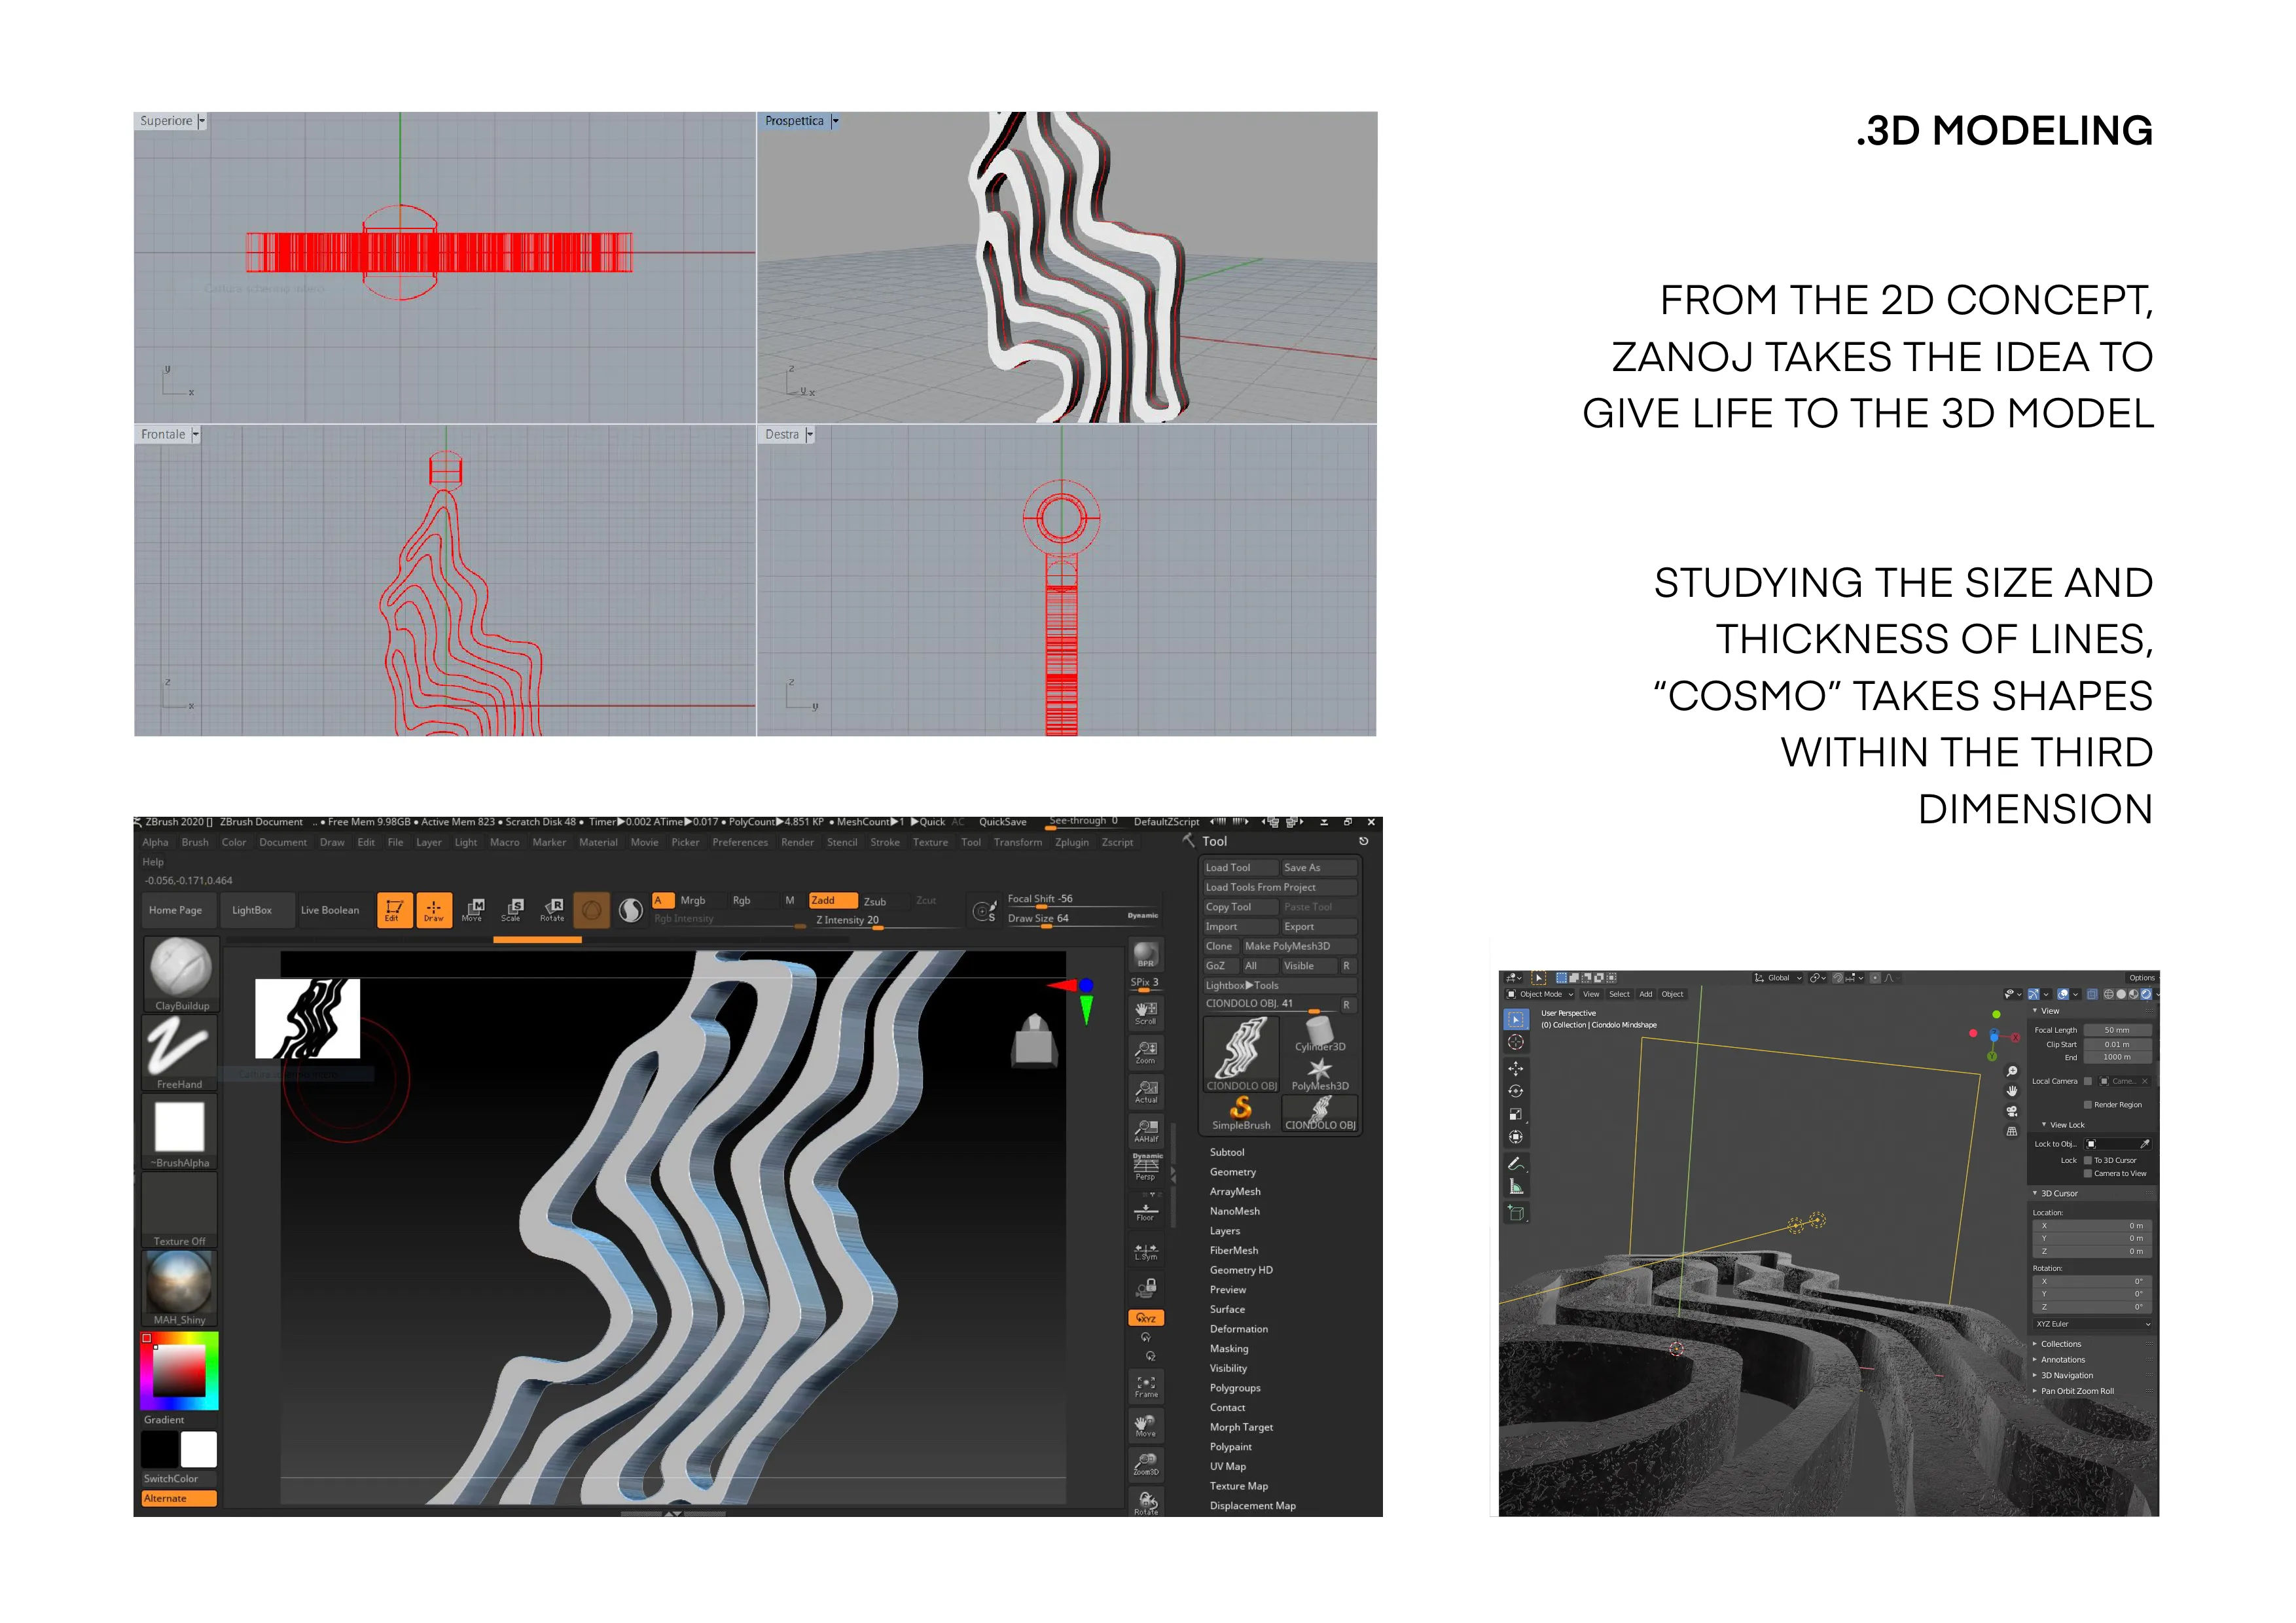Expand the Collections panel
The image size is (2296, 1623).
[2060, 1344]
